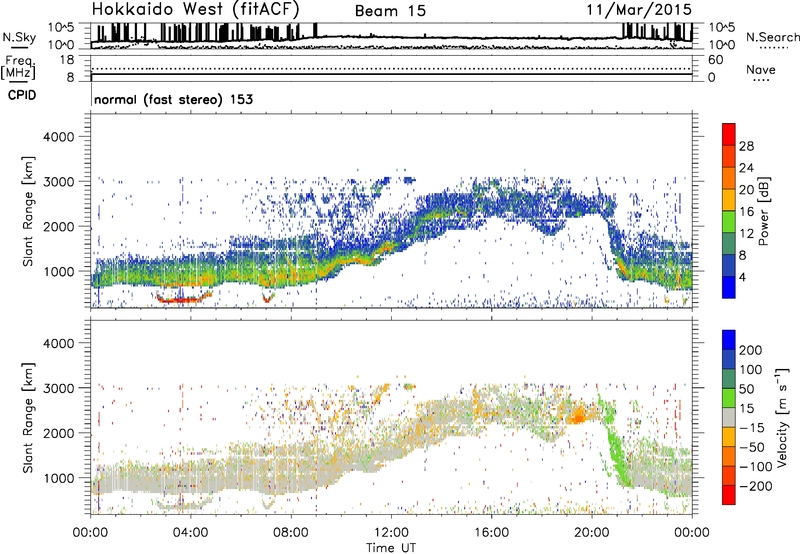The image size is (800, 554).
Task: Click 'normal (fast stereo) 153' text
Action: pyautogui.click(x=173, y=99)
